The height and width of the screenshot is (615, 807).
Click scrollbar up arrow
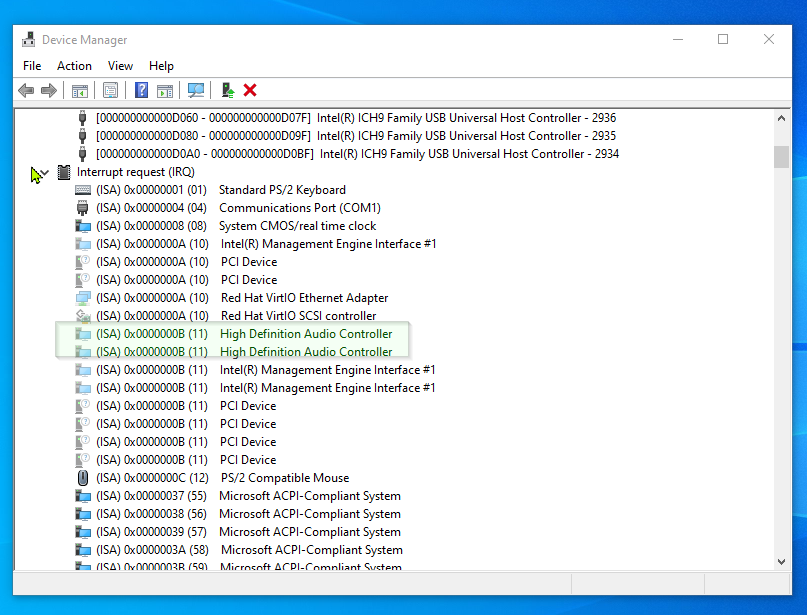[x=781, y=118]
